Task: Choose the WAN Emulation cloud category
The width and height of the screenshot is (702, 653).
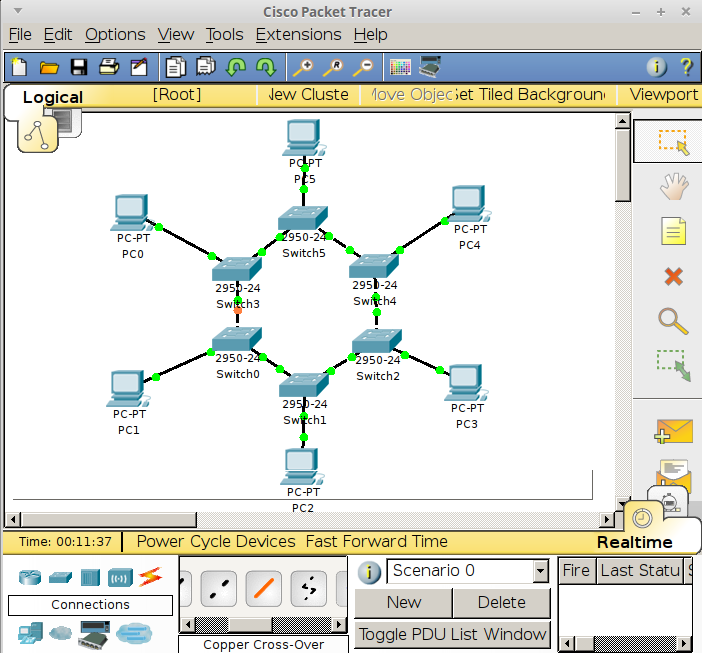Action: (x=60, y=633)
